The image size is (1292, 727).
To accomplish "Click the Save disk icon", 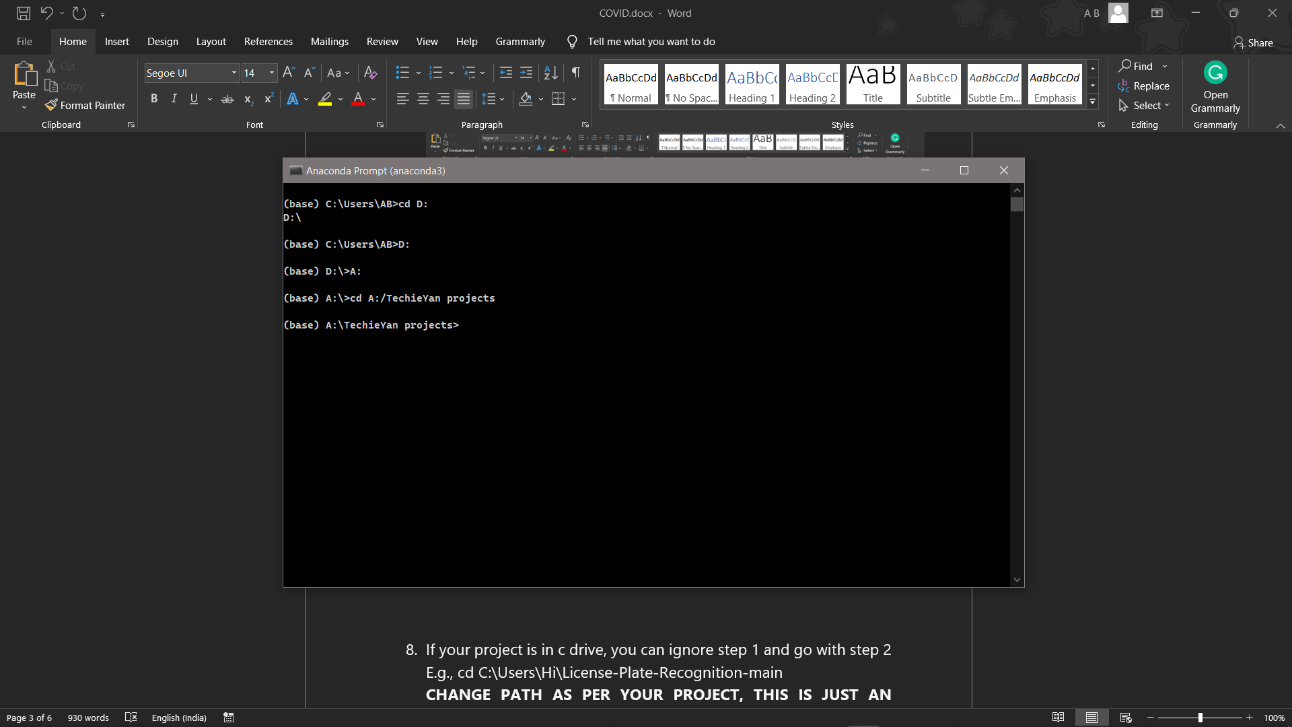I will pyautogui.click(x=23, y=14).
